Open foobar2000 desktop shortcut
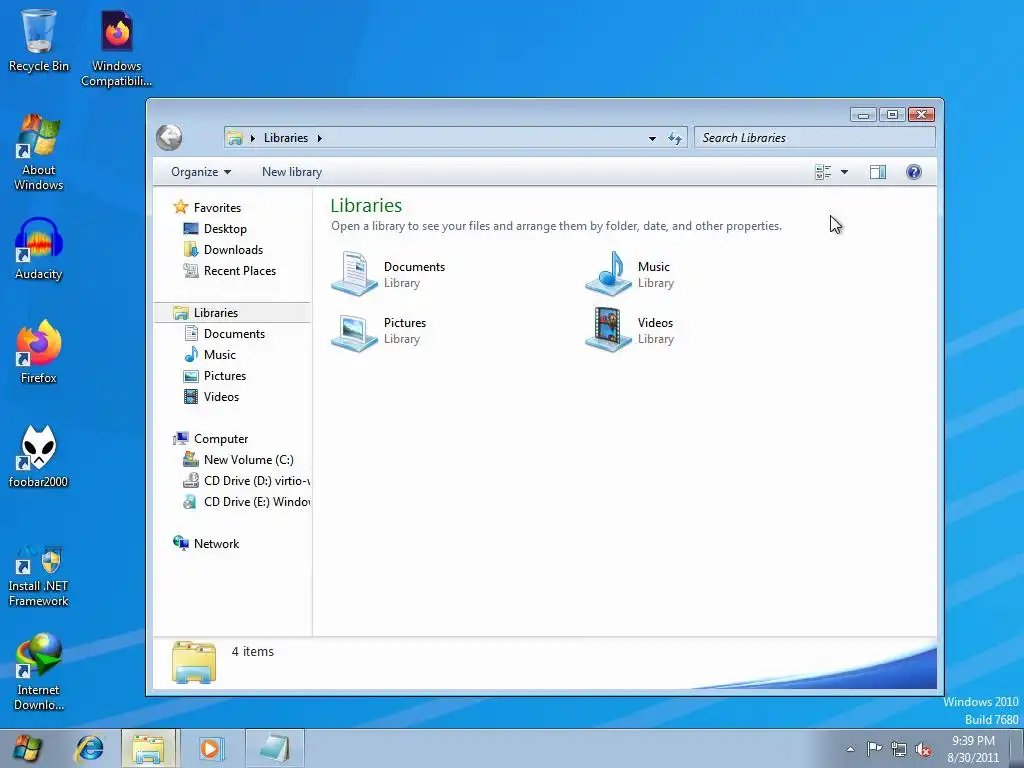 tap(39, 456)
